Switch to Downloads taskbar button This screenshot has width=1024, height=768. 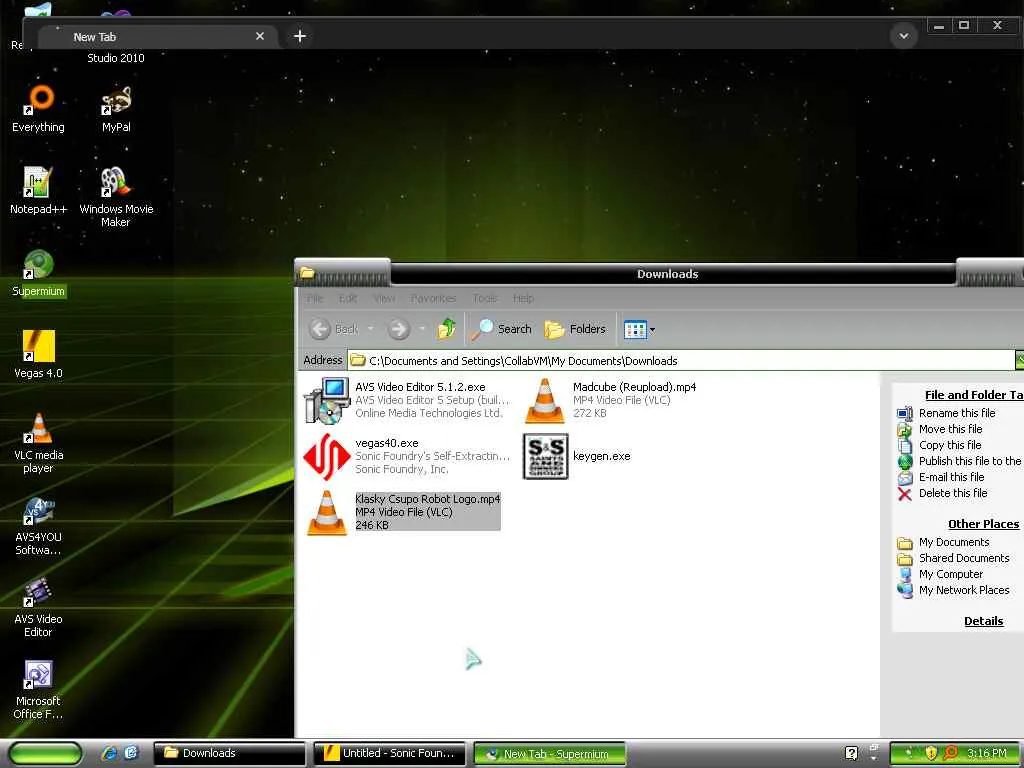[229, 753]
